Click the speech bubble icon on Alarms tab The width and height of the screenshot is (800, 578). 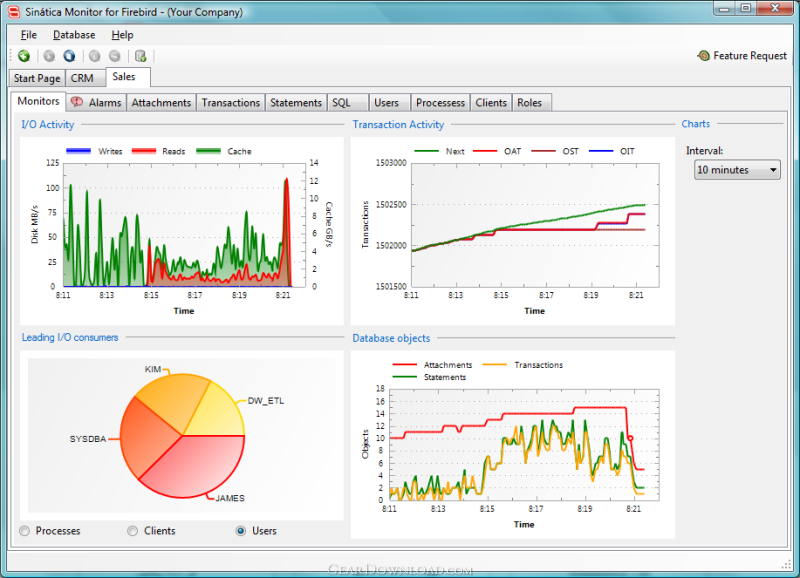77,102
